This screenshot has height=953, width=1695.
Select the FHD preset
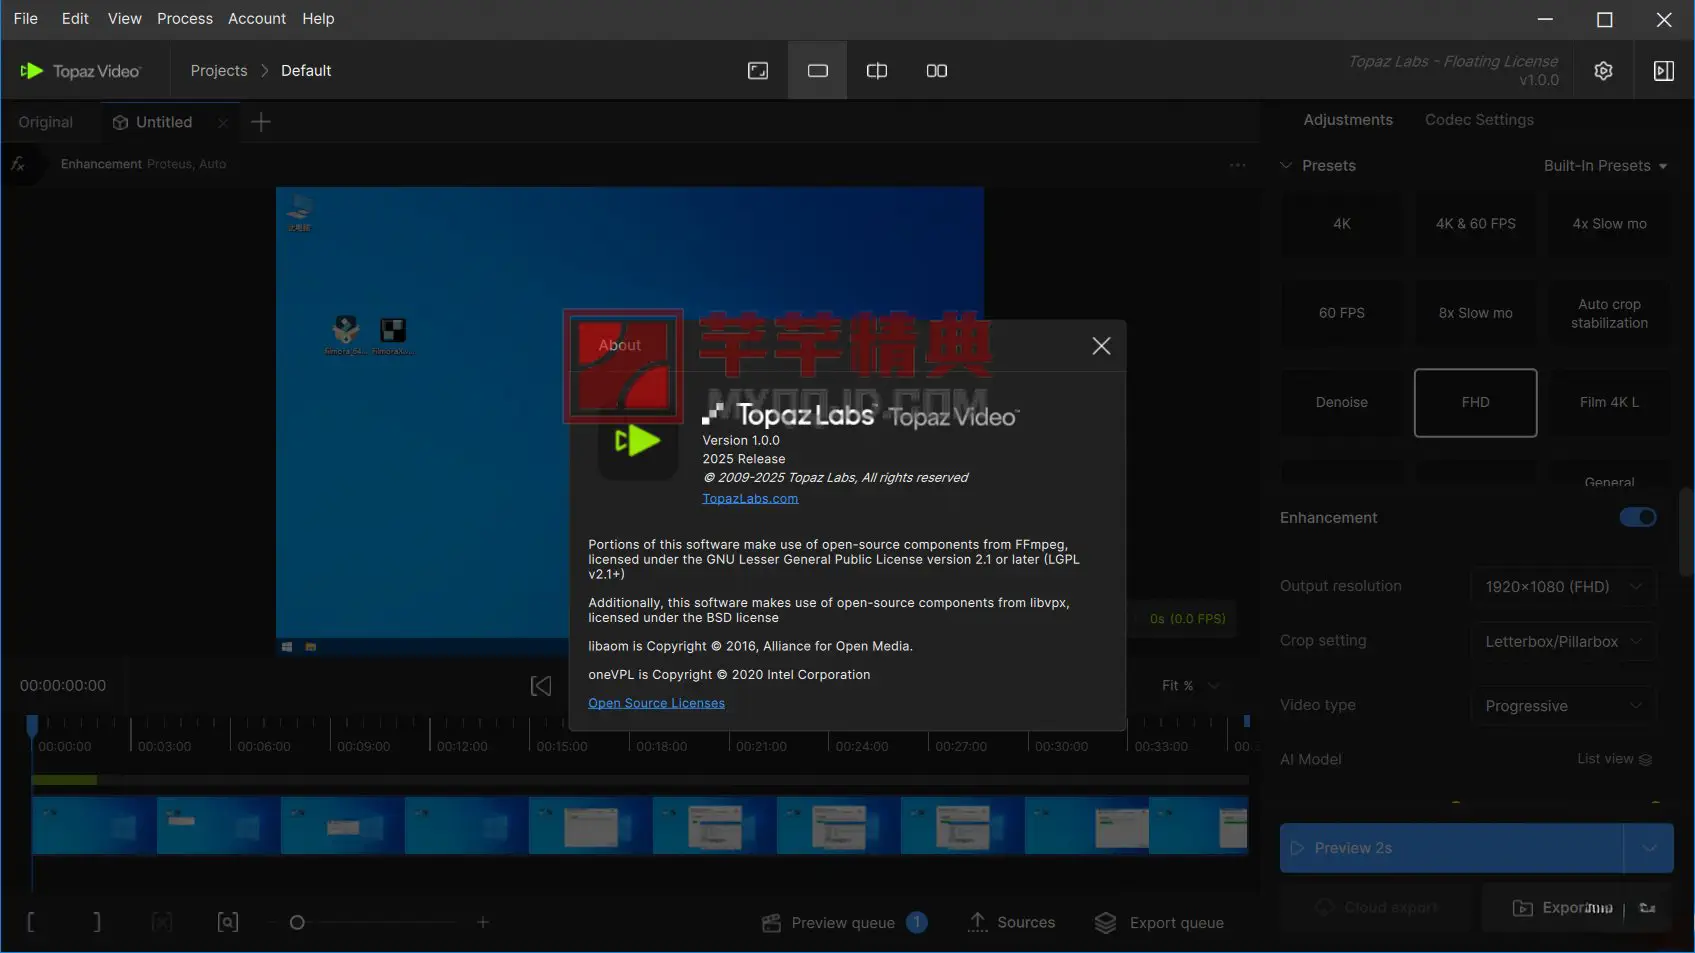[1476, 403]
